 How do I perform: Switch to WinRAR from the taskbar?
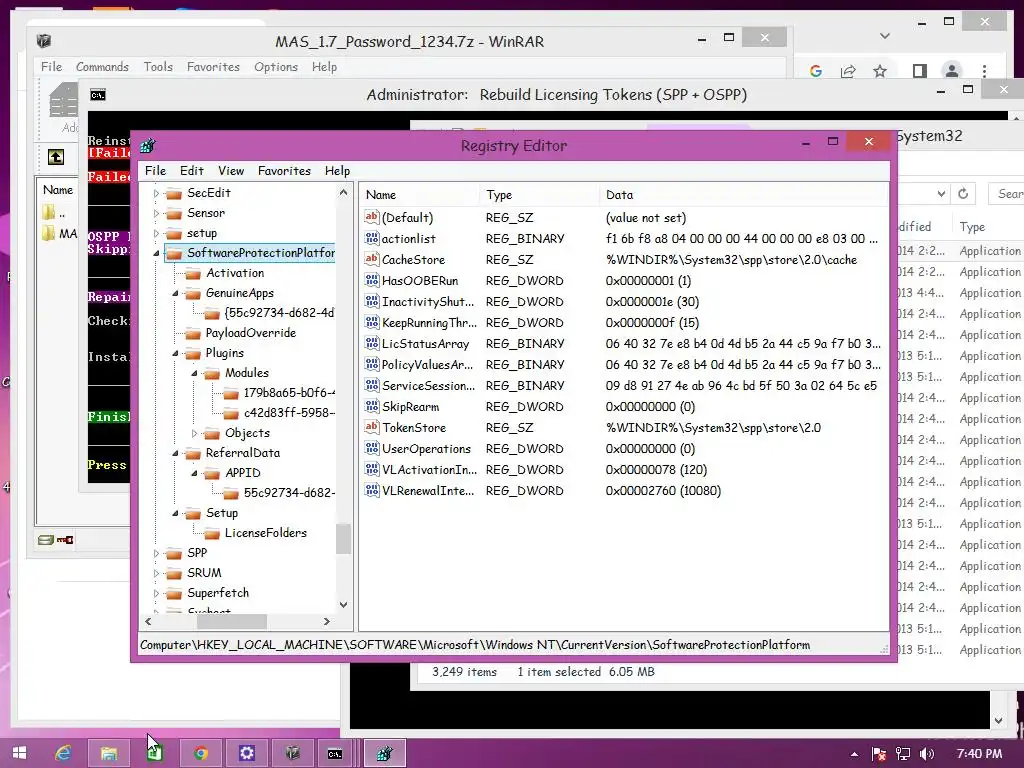tap(293, 753)
